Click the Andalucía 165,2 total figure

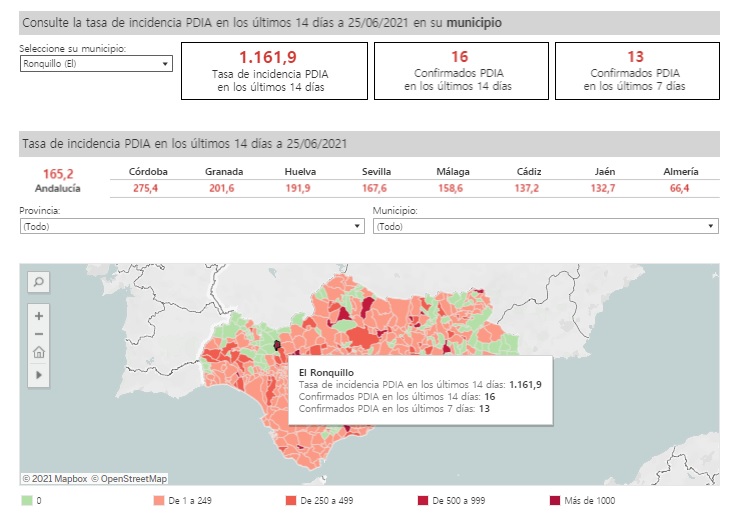(x=59, y=173)
